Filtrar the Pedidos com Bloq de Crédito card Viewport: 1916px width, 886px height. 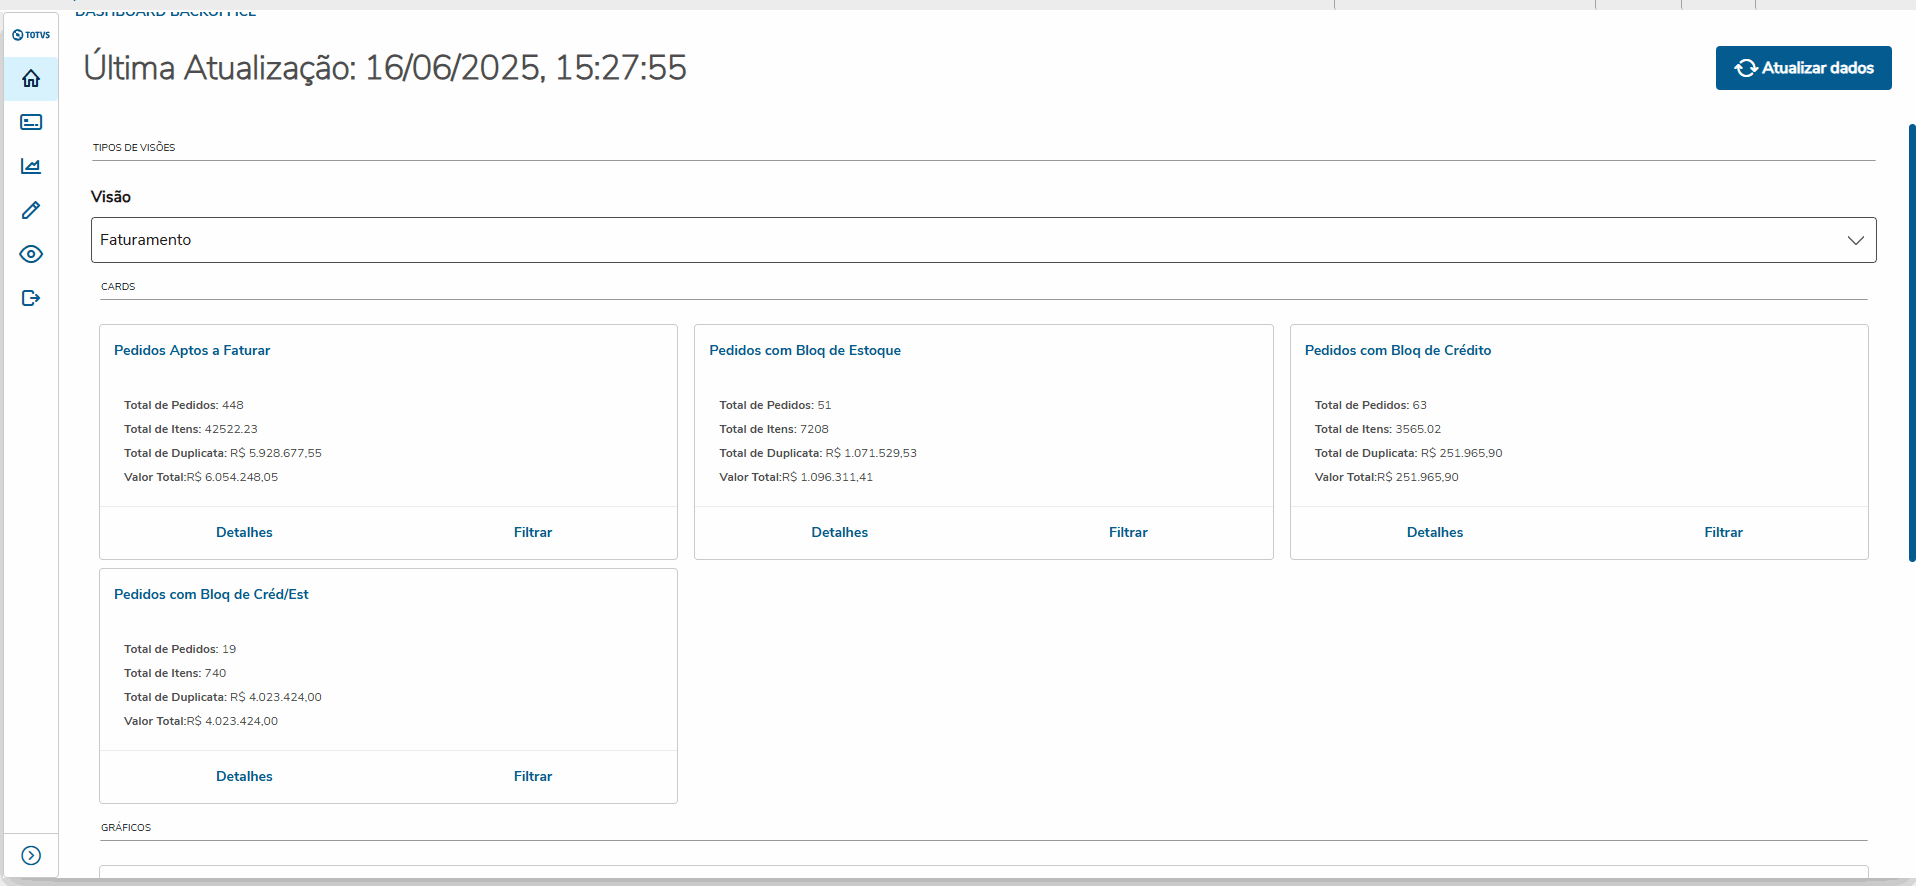click(1723, 532)
